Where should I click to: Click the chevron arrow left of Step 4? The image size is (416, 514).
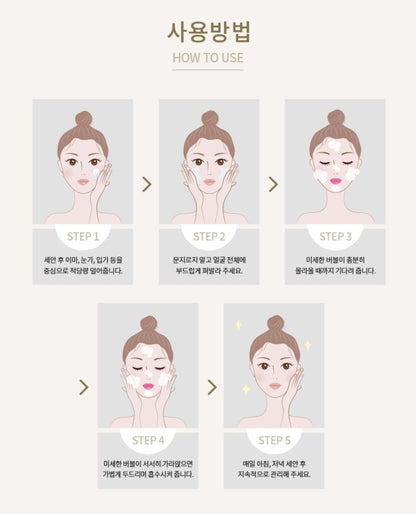[84, 387]
